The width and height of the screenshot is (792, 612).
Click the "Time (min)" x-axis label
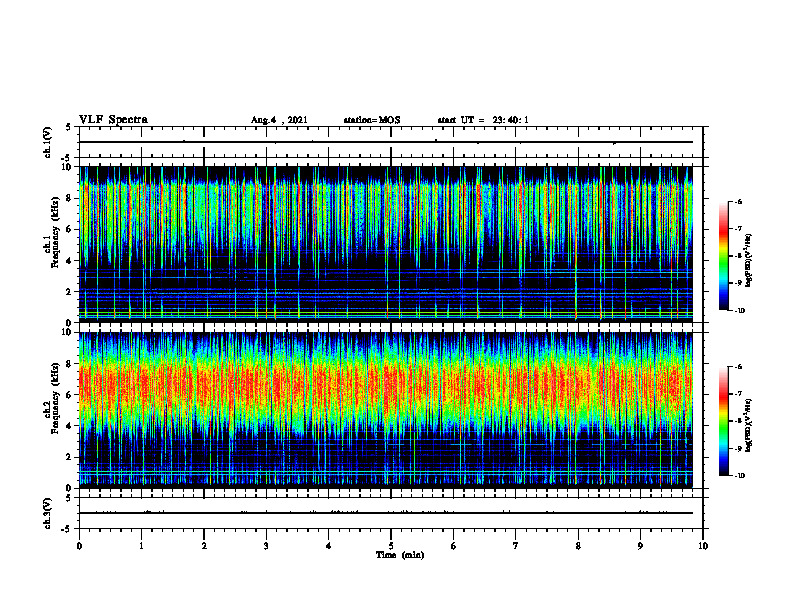point(400,555)
